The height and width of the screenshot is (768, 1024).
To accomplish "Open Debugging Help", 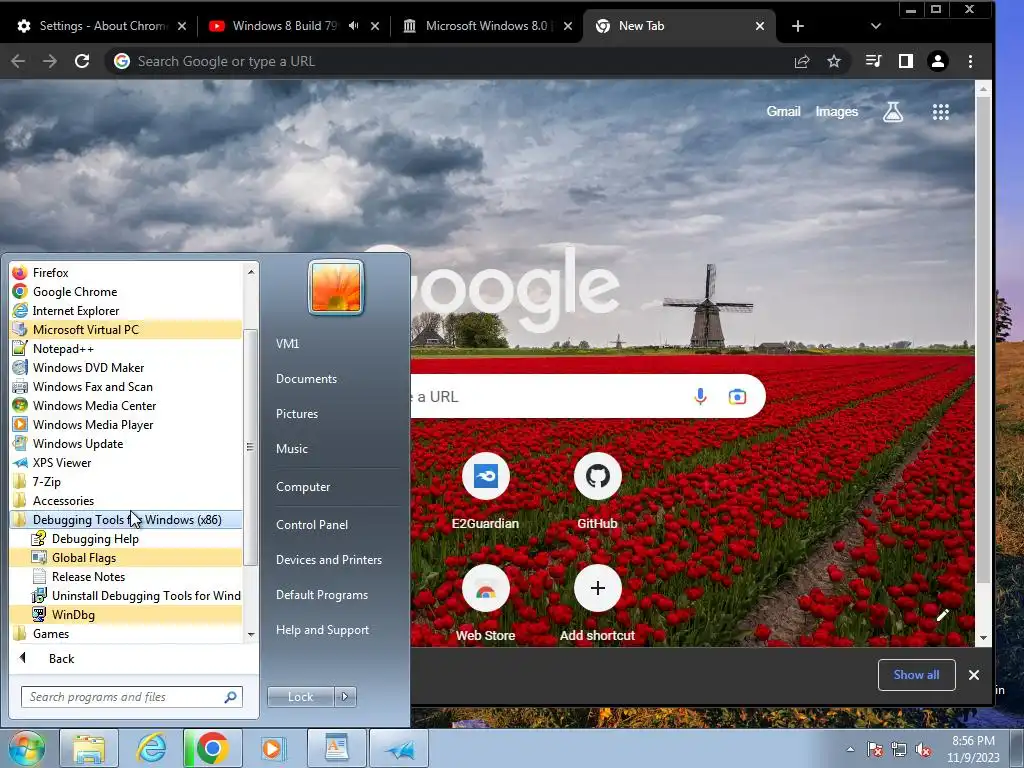I will tap(126, 538).
